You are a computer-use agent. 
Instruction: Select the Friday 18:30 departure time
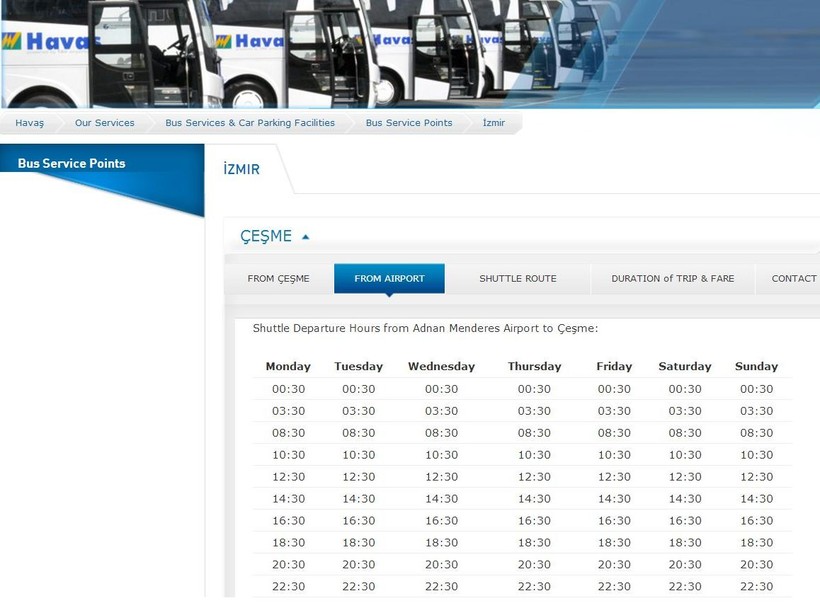coord(614,543)
